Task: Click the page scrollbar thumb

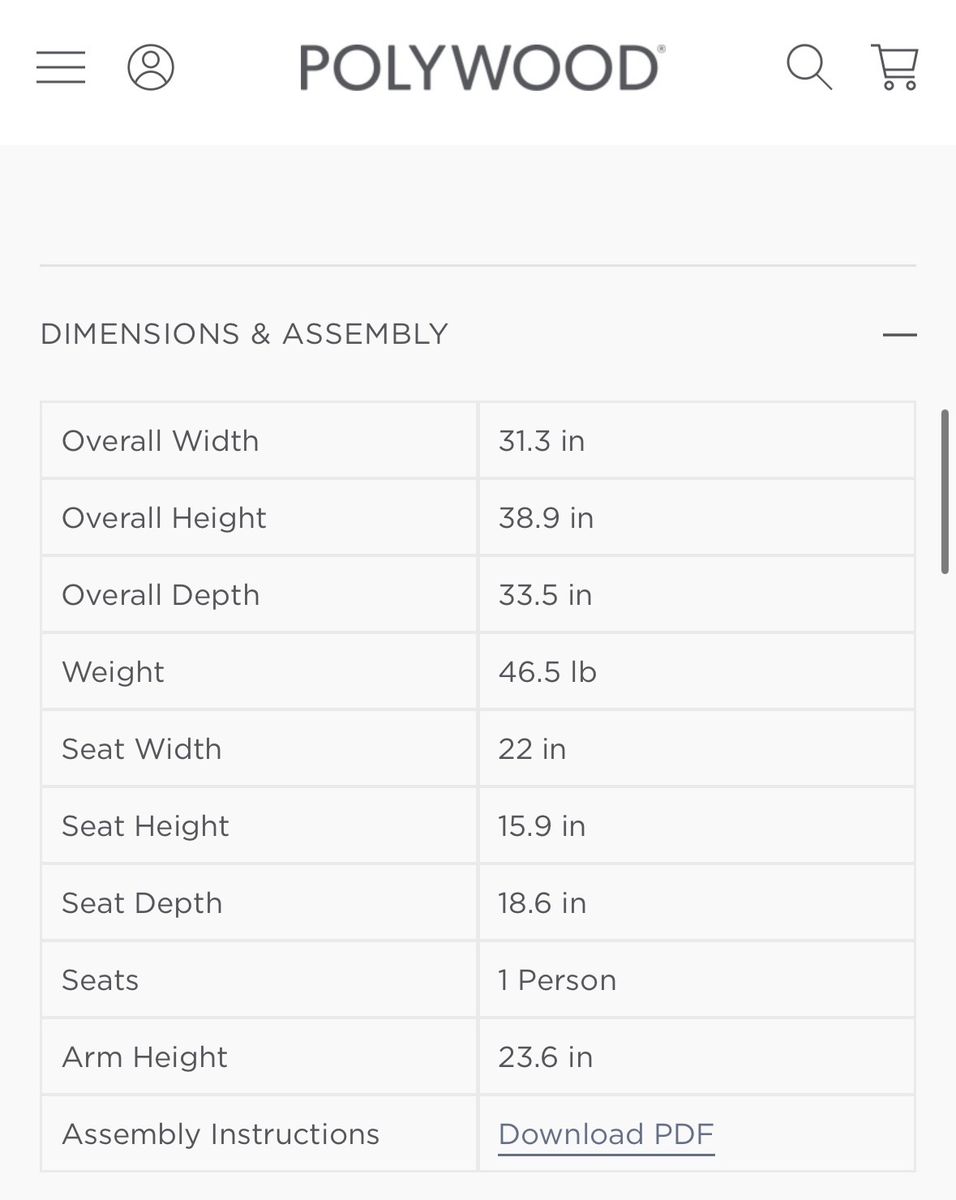Action: coord(944,491)
